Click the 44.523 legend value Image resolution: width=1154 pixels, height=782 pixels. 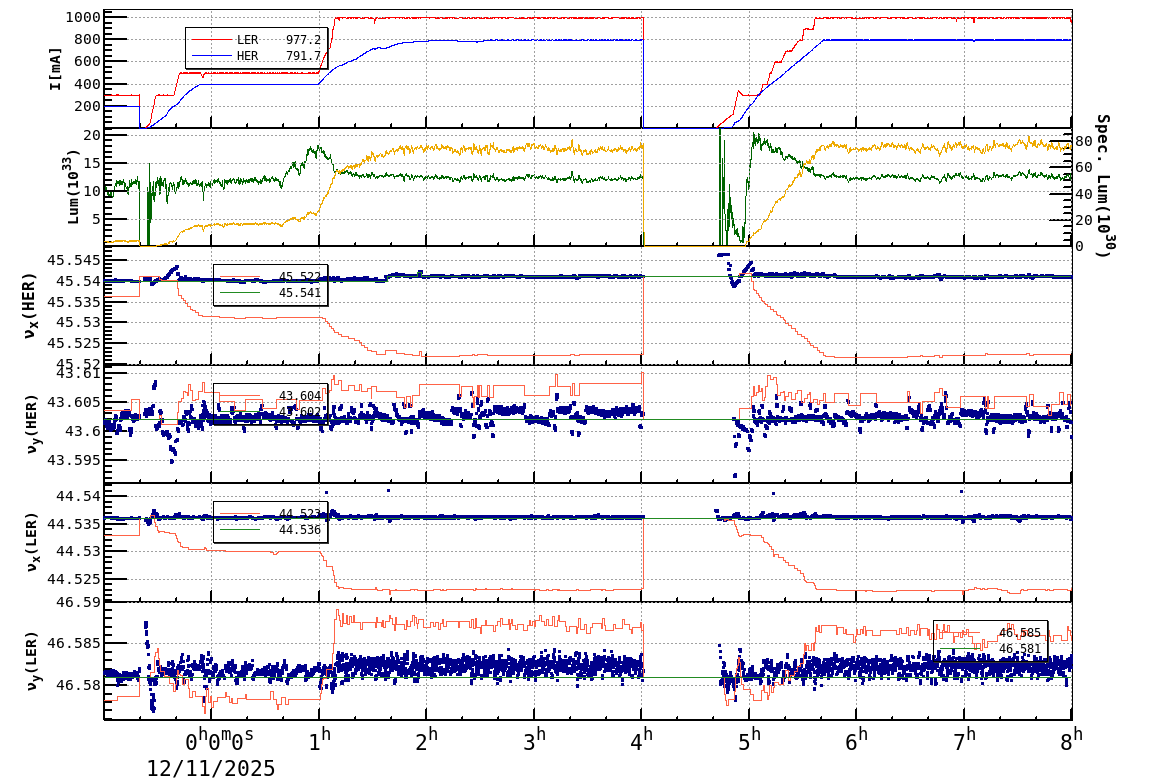tap(300, 513)
